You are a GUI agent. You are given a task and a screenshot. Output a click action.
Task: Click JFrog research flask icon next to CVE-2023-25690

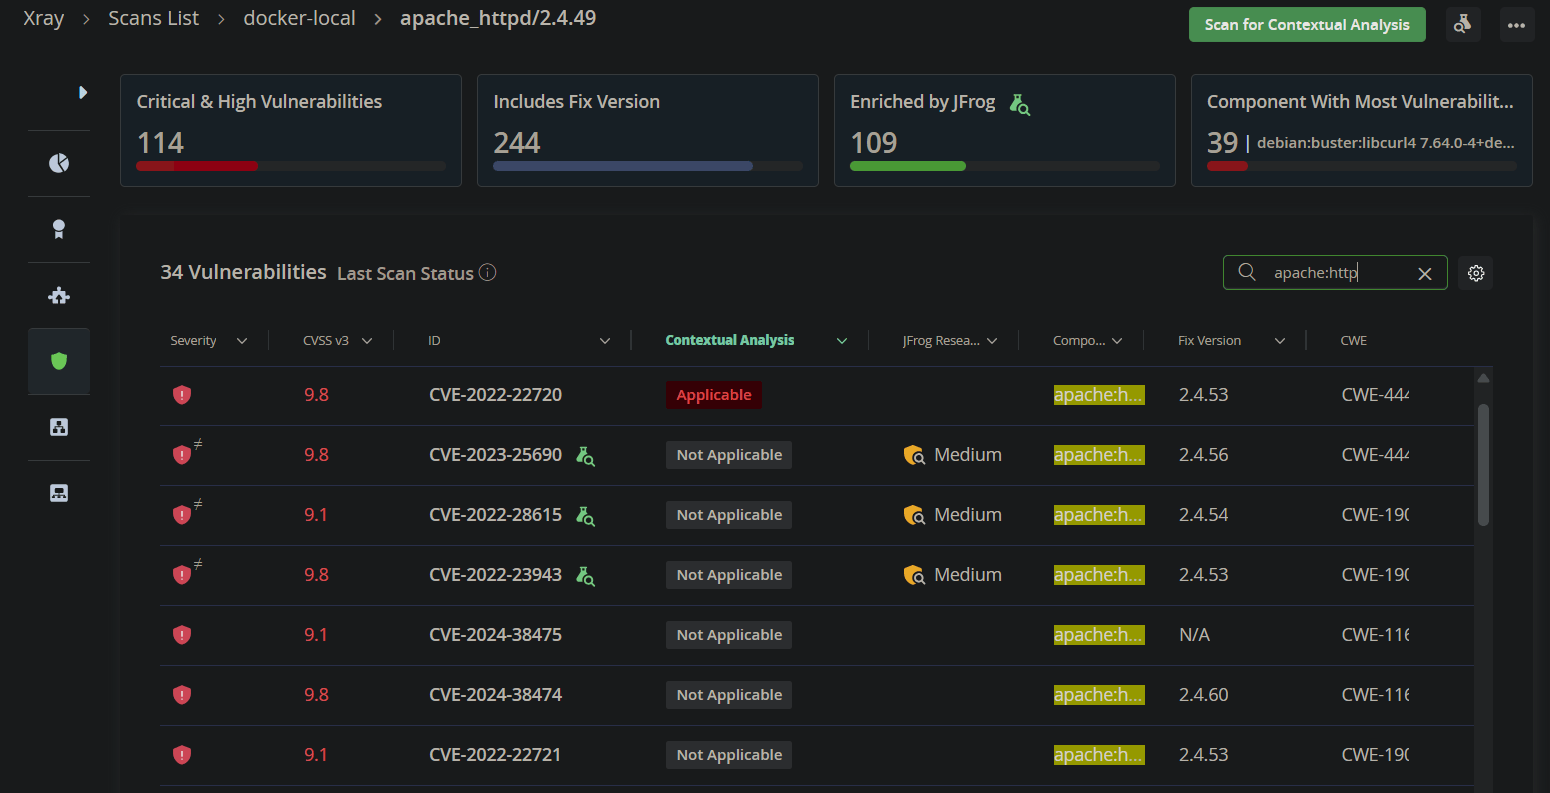tap(586, 456)
